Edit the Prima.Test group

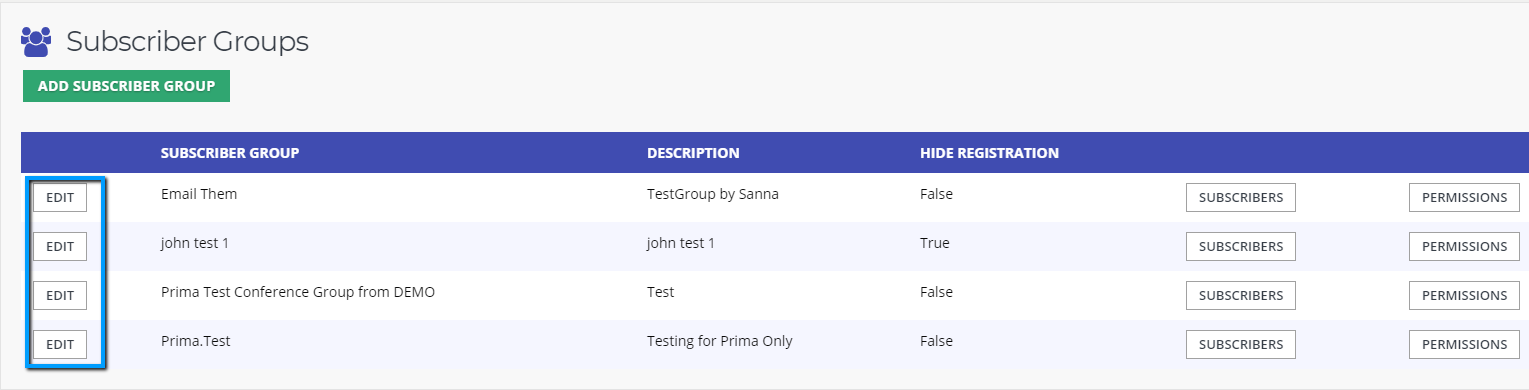click(60, 344)
